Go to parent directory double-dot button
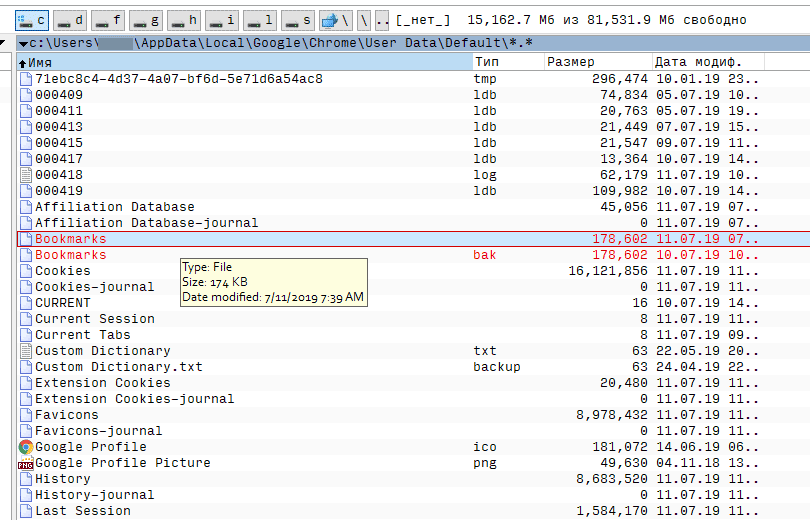Viewport: 810px width, 520px height. (x=382, y=21)
